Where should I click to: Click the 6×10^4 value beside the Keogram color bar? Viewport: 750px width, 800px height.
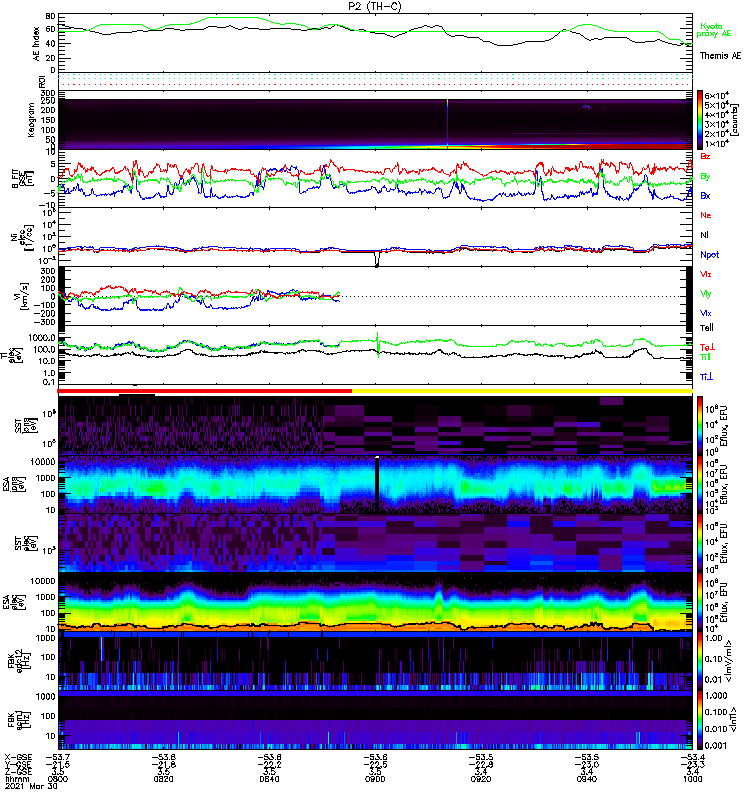click(x=716, y=96)
